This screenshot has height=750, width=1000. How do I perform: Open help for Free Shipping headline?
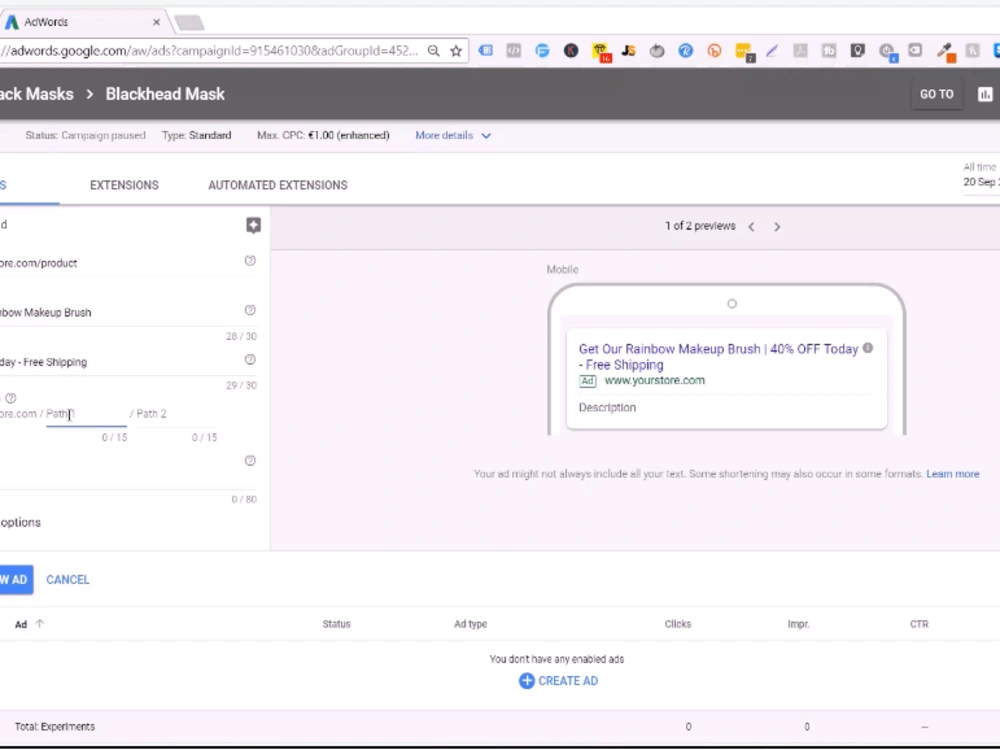point(250,360)
